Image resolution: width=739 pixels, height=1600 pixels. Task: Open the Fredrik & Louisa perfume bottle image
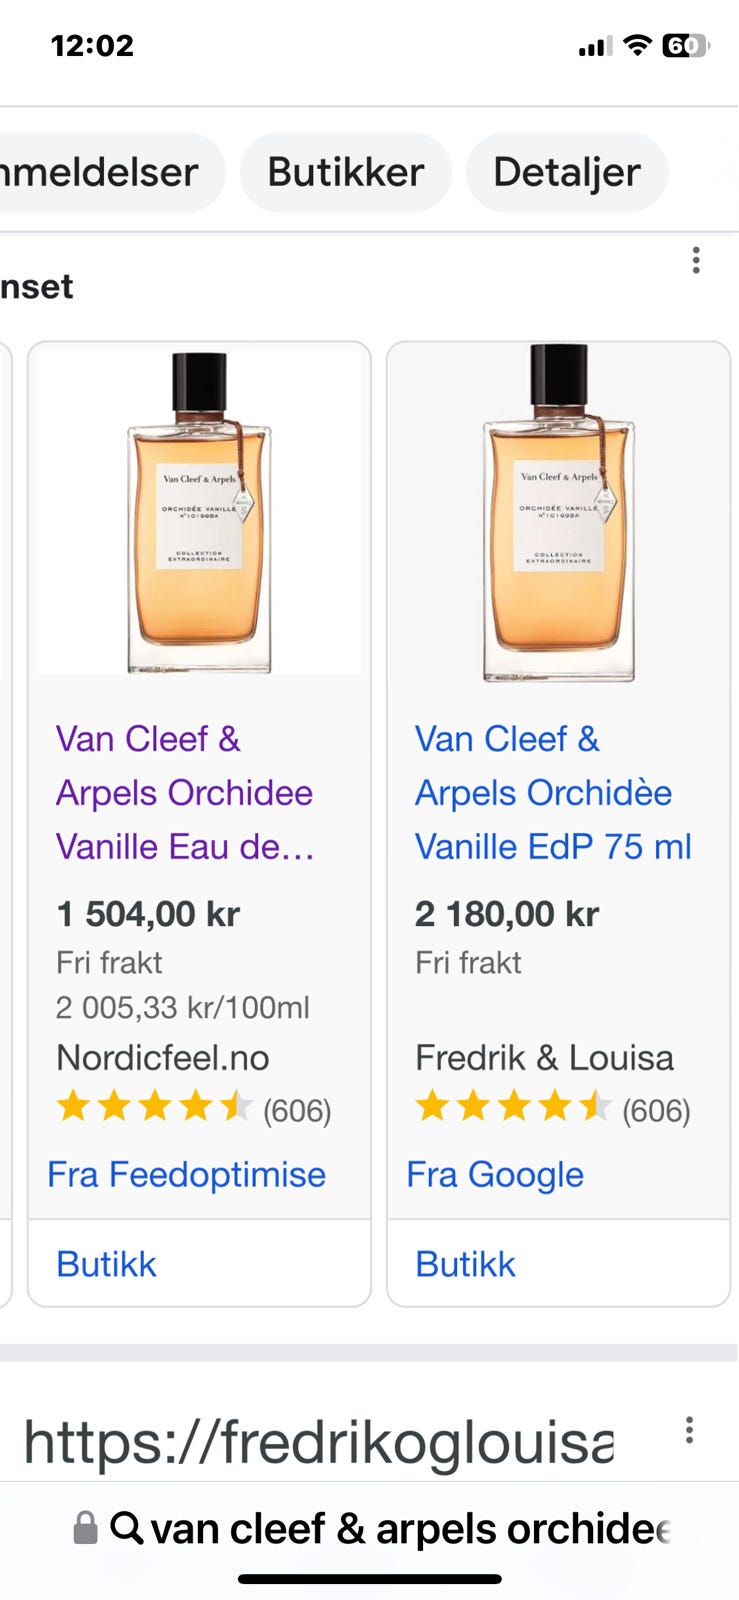click(558, 512)
